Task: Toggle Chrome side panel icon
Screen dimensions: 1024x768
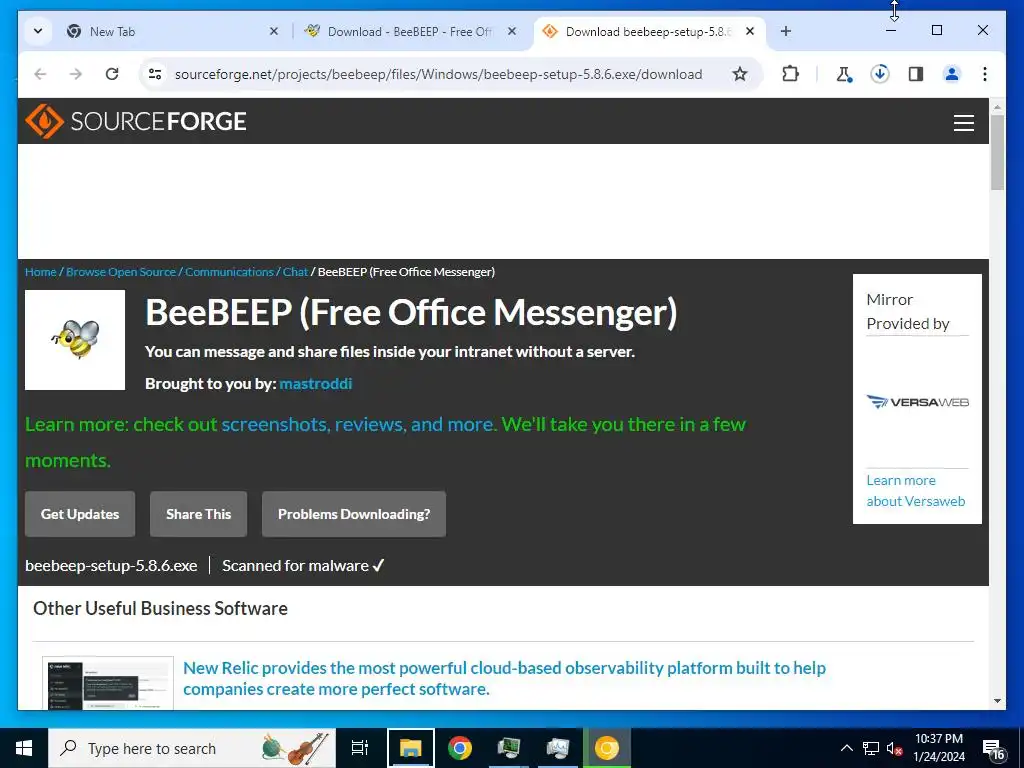Action: [x=916, y=74]
